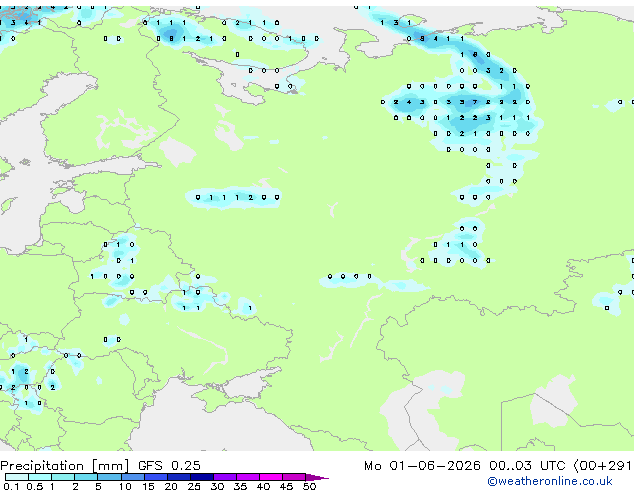Click the date 'Mo 01-06-2026'

[422, 466]
